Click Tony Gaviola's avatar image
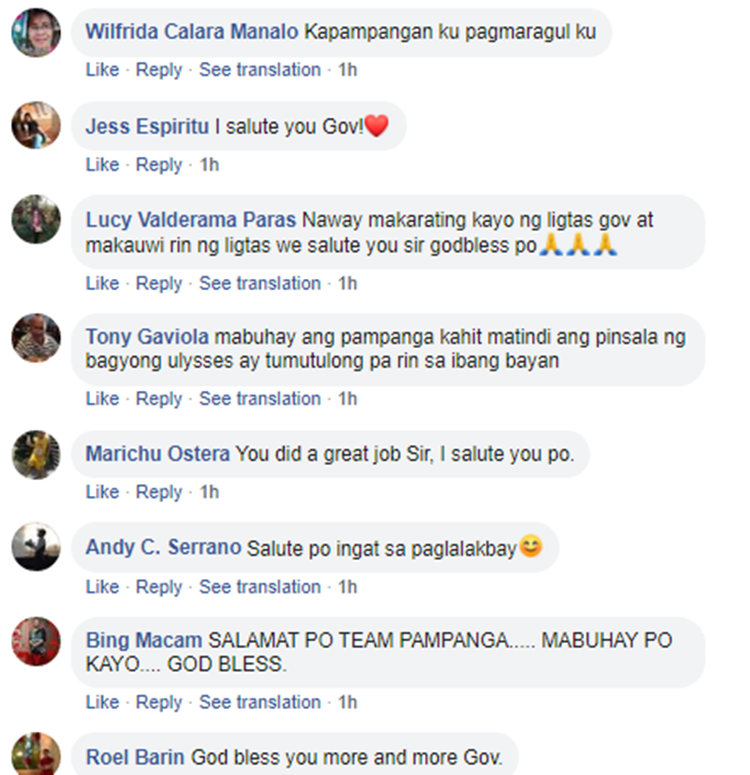 (x=36, y=338)
